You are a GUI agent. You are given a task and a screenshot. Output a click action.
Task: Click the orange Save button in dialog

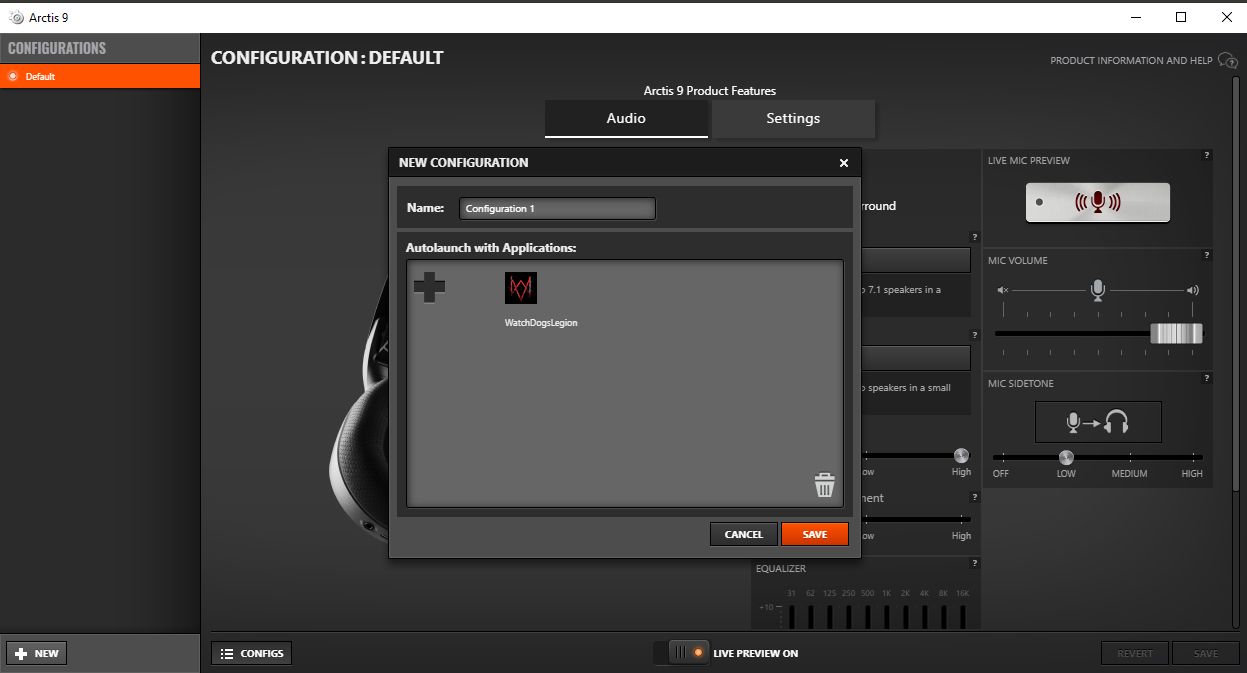[x=815, y=534]
